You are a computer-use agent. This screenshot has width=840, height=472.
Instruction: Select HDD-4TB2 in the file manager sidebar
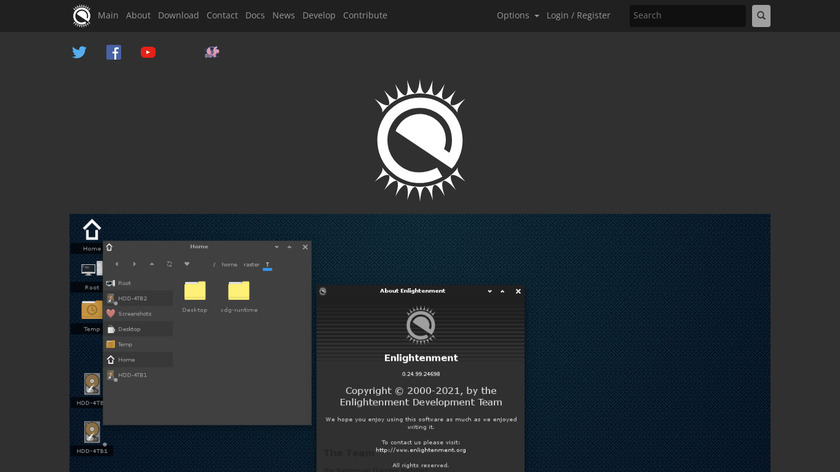click(138, 298)
